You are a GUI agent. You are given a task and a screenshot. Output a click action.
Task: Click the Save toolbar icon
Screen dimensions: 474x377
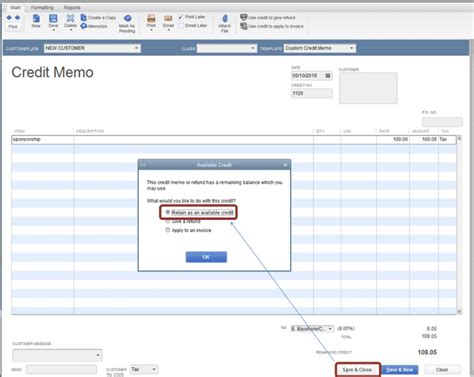click(x=53, y=19)
